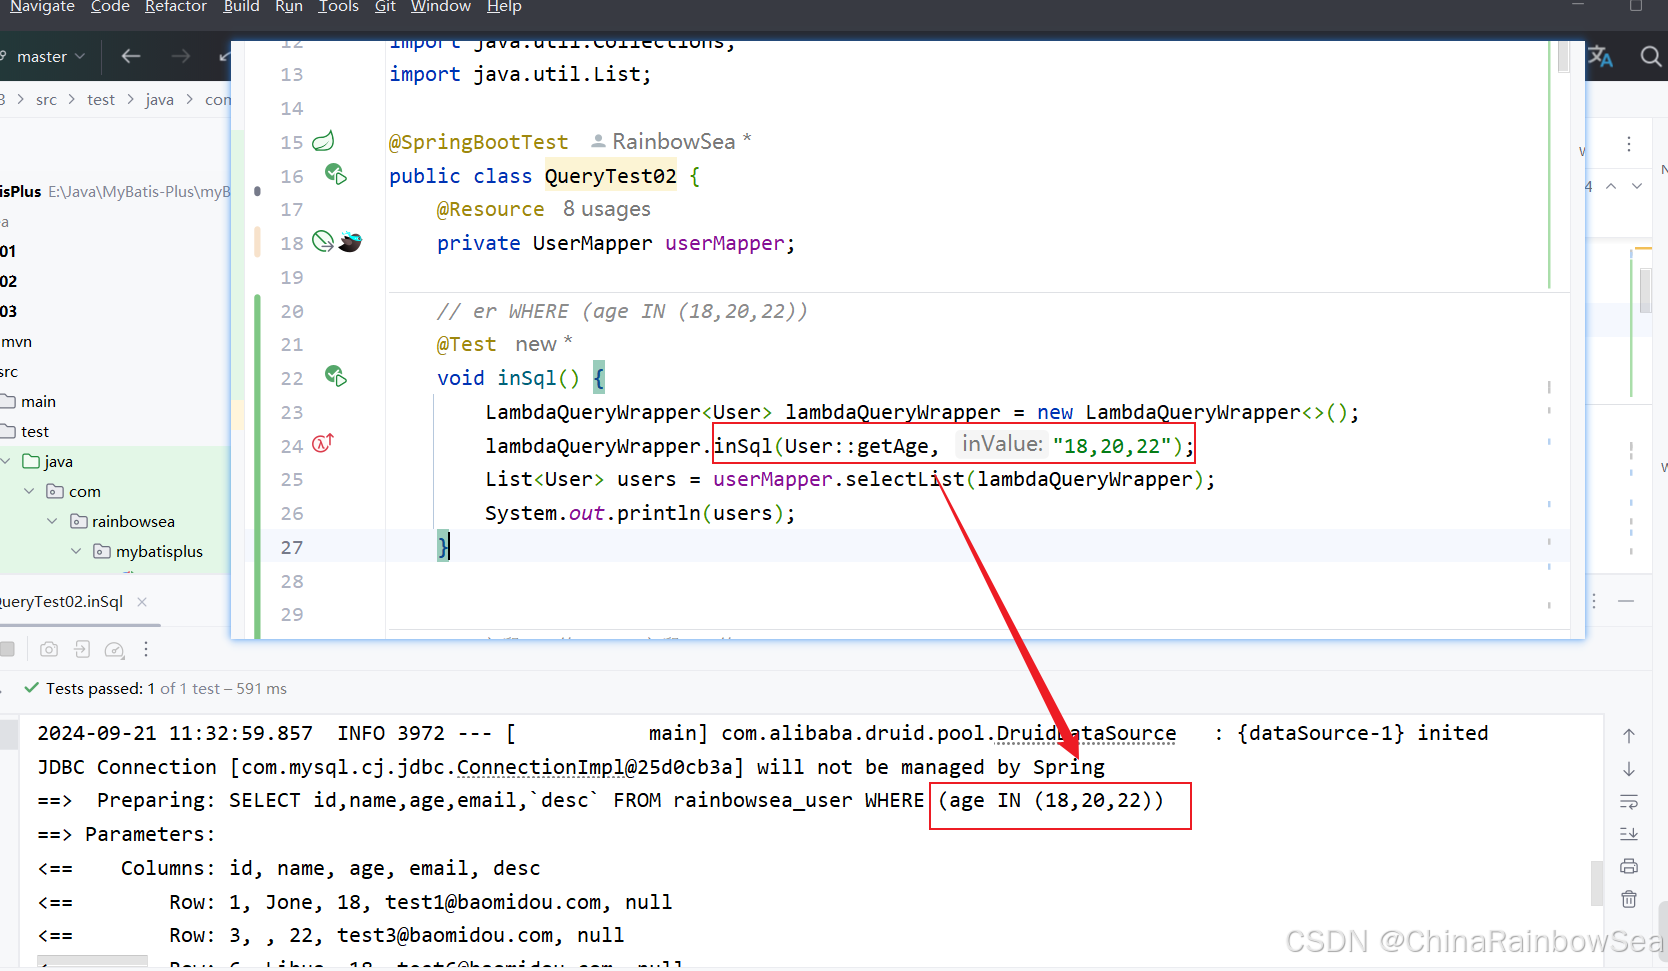
Task: Click line number 27 in gutter
Action: tap(291, 547)
